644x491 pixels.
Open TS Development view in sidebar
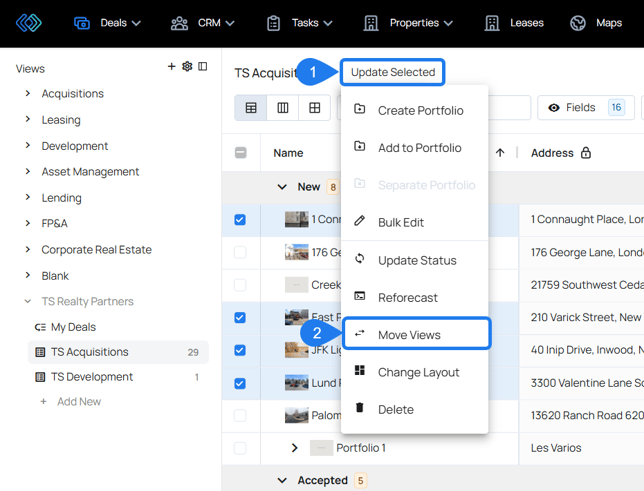[x=92, y=377]
